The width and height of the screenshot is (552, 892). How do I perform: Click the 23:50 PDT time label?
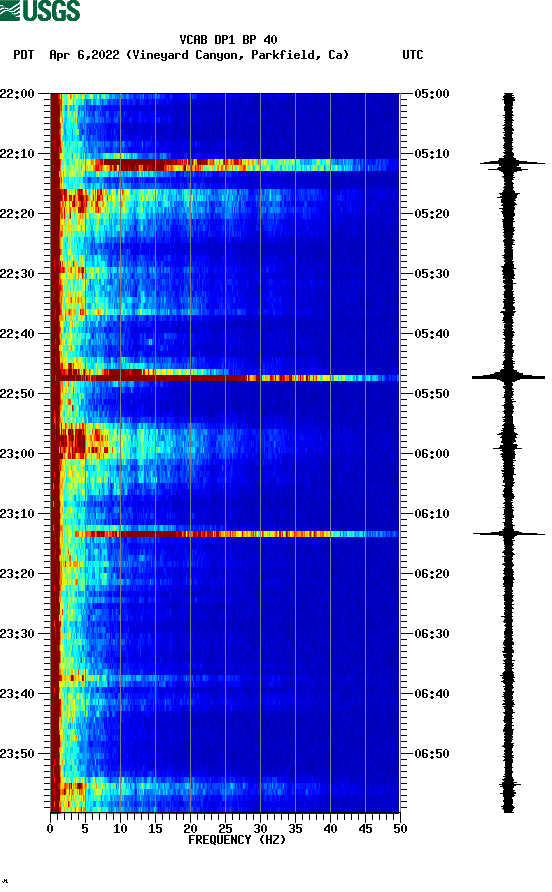[x=17, y=754]
